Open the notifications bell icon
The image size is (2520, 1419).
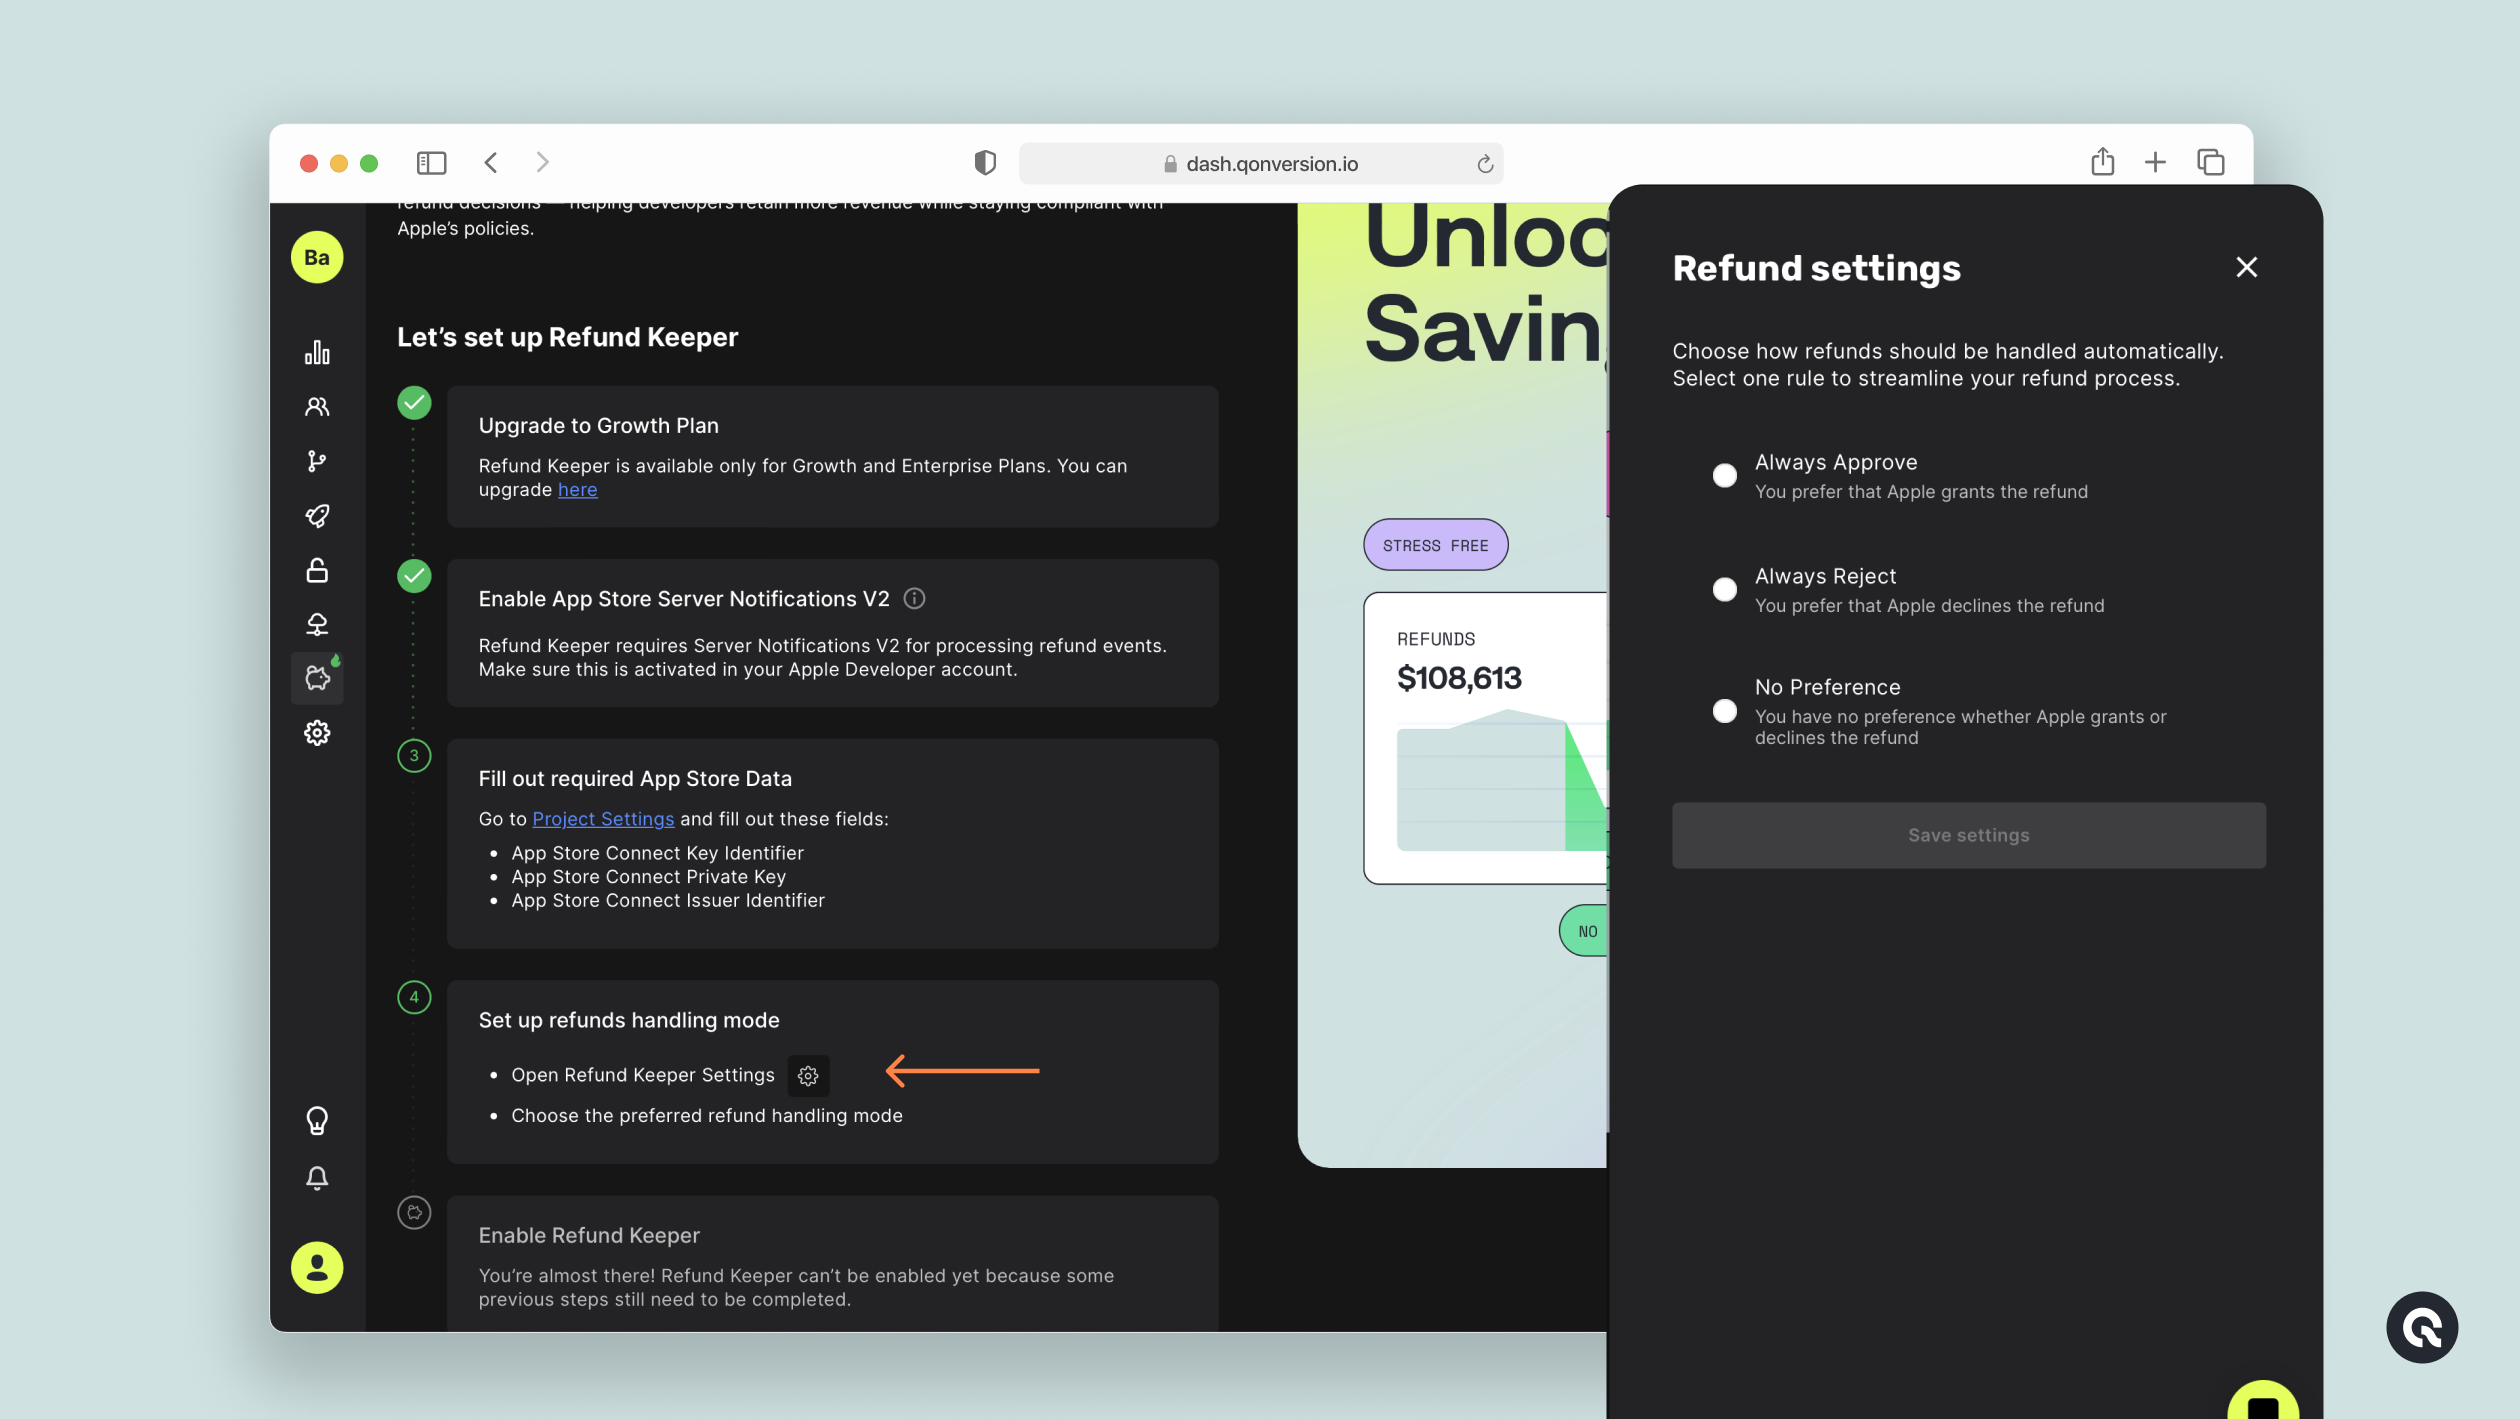tap(317, 1178)
